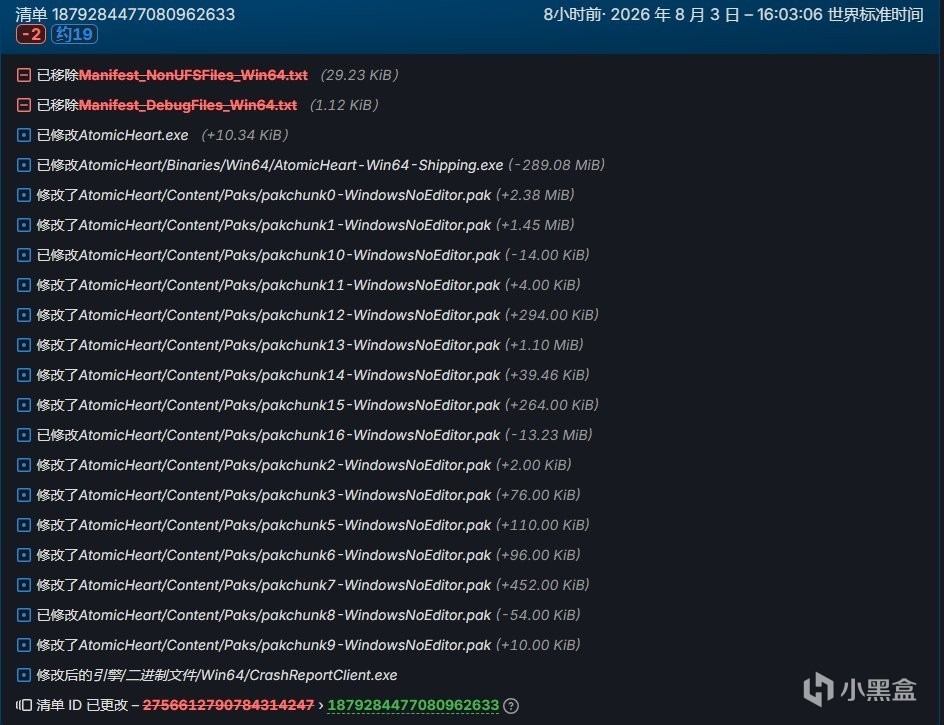Click the timestamp 8小时前 2026 年 8 月 3 日
Viewport: 944px width, 725px height.
click(x=733, y=14)
